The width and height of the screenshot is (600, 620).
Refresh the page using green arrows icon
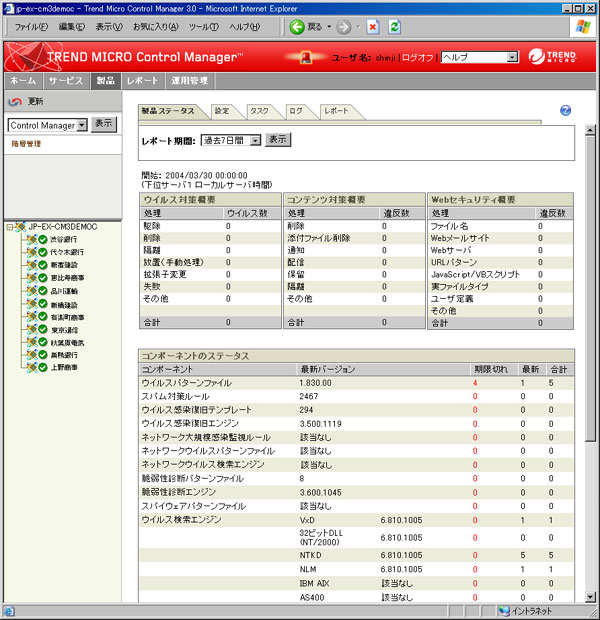click(394, 27)
